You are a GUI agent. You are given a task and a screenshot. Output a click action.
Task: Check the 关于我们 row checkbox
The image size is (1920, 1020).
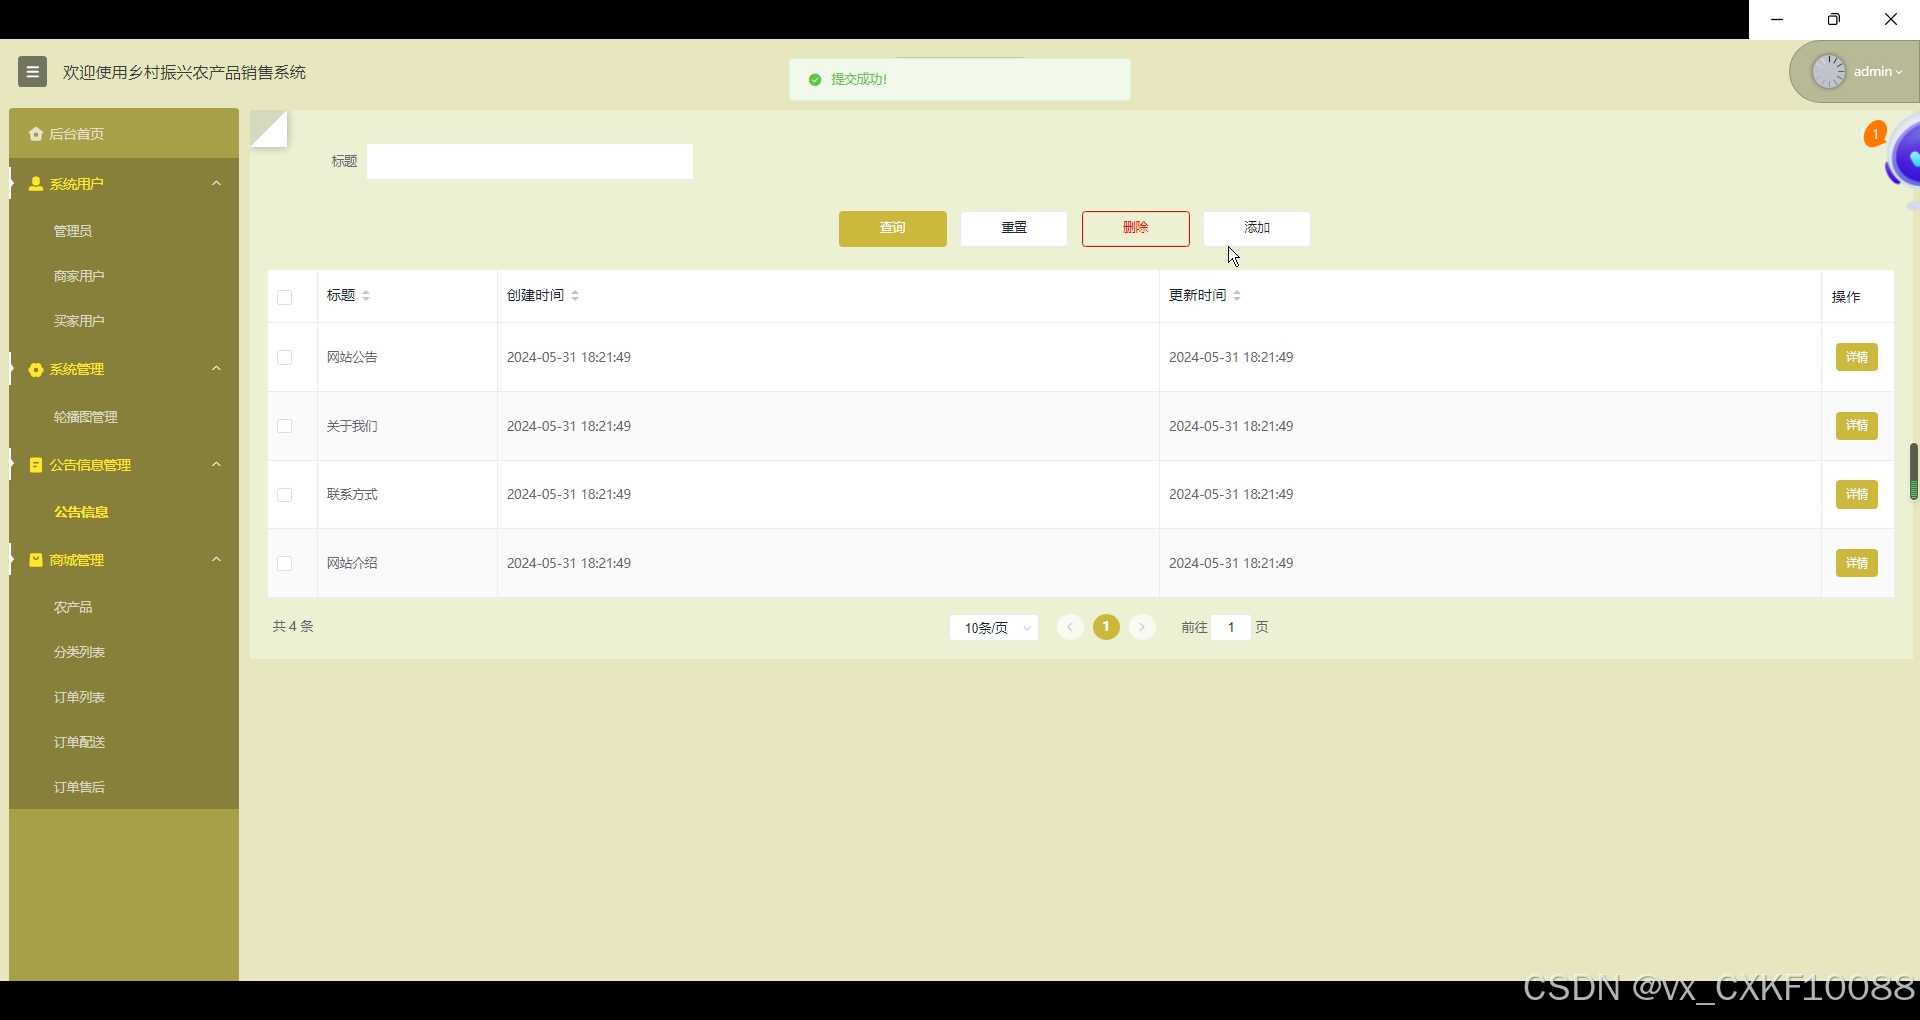click(x=285, y=426)
